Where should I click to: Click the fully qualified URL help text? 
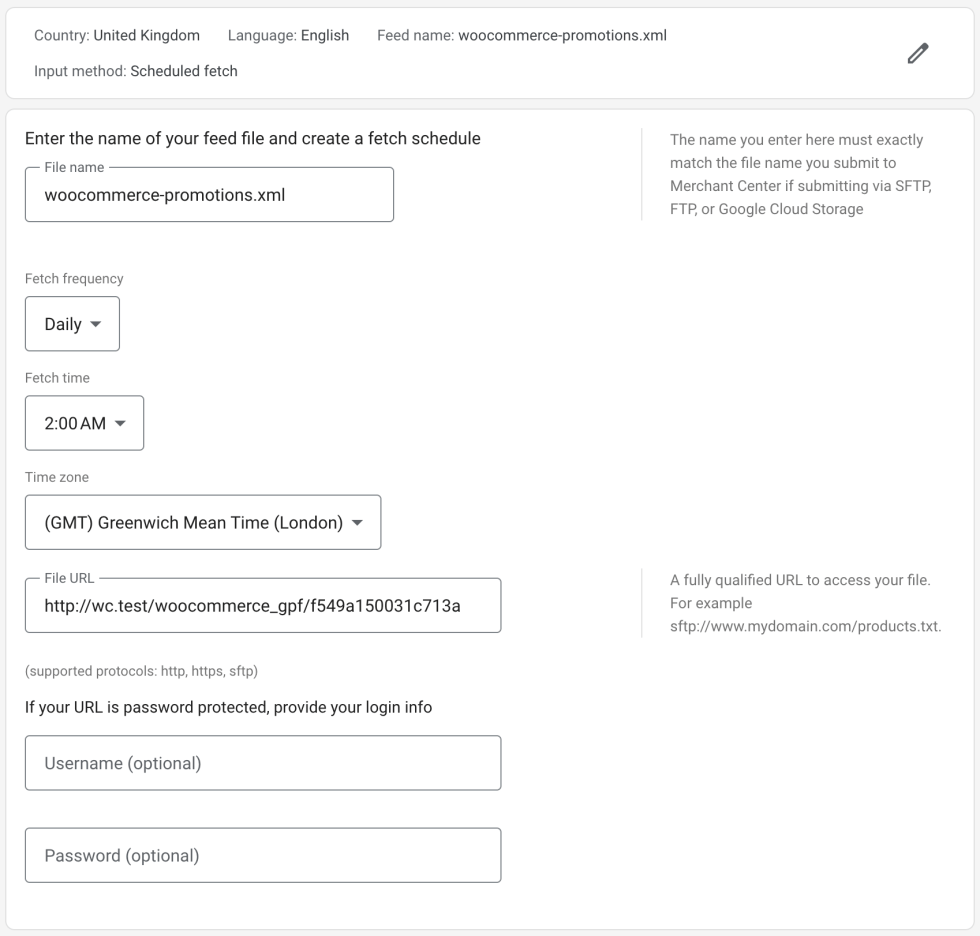805,603
